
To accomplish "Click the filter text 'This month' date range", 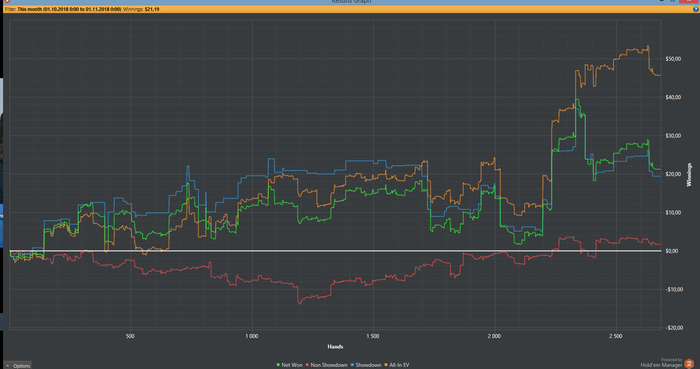I will pos(69,9).
